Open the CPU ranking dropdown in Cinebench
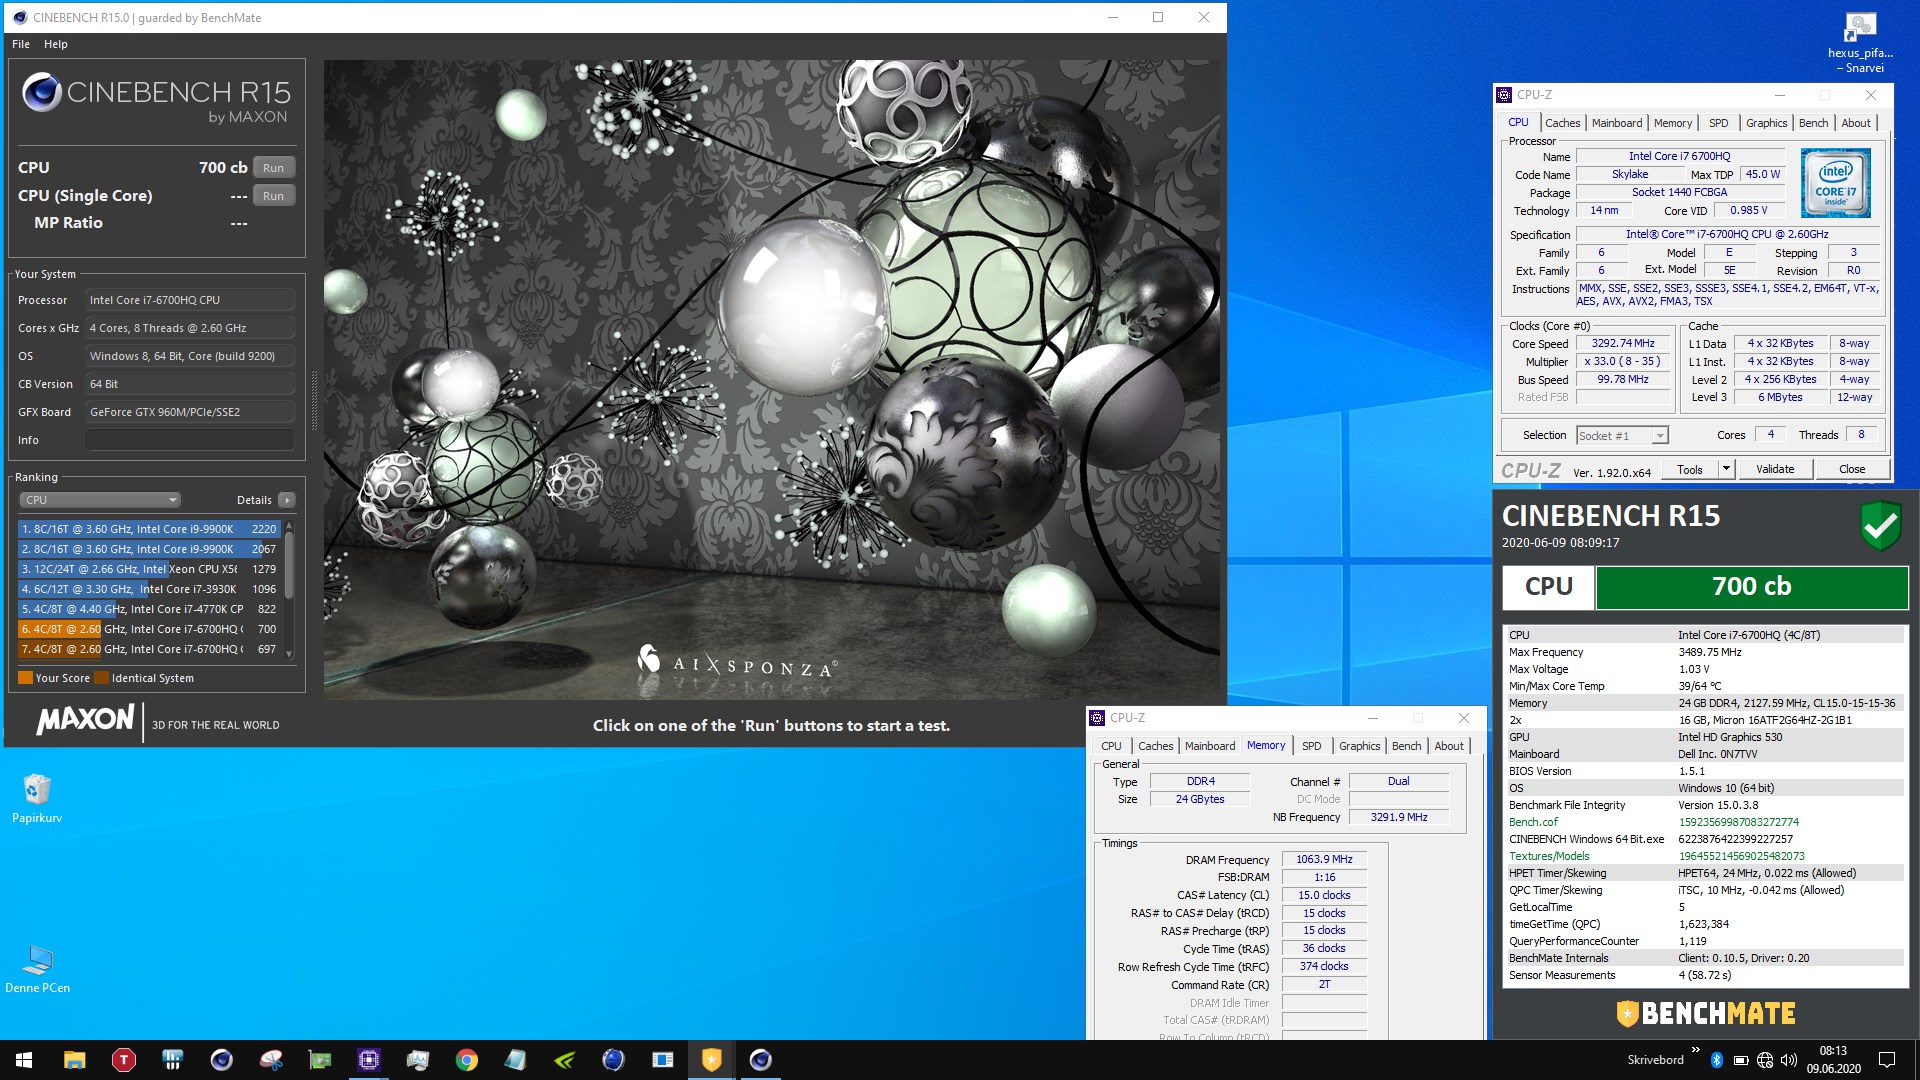Image resolution: width=1920 pixels, height=1080 pixels. click(x=100, y=500)
